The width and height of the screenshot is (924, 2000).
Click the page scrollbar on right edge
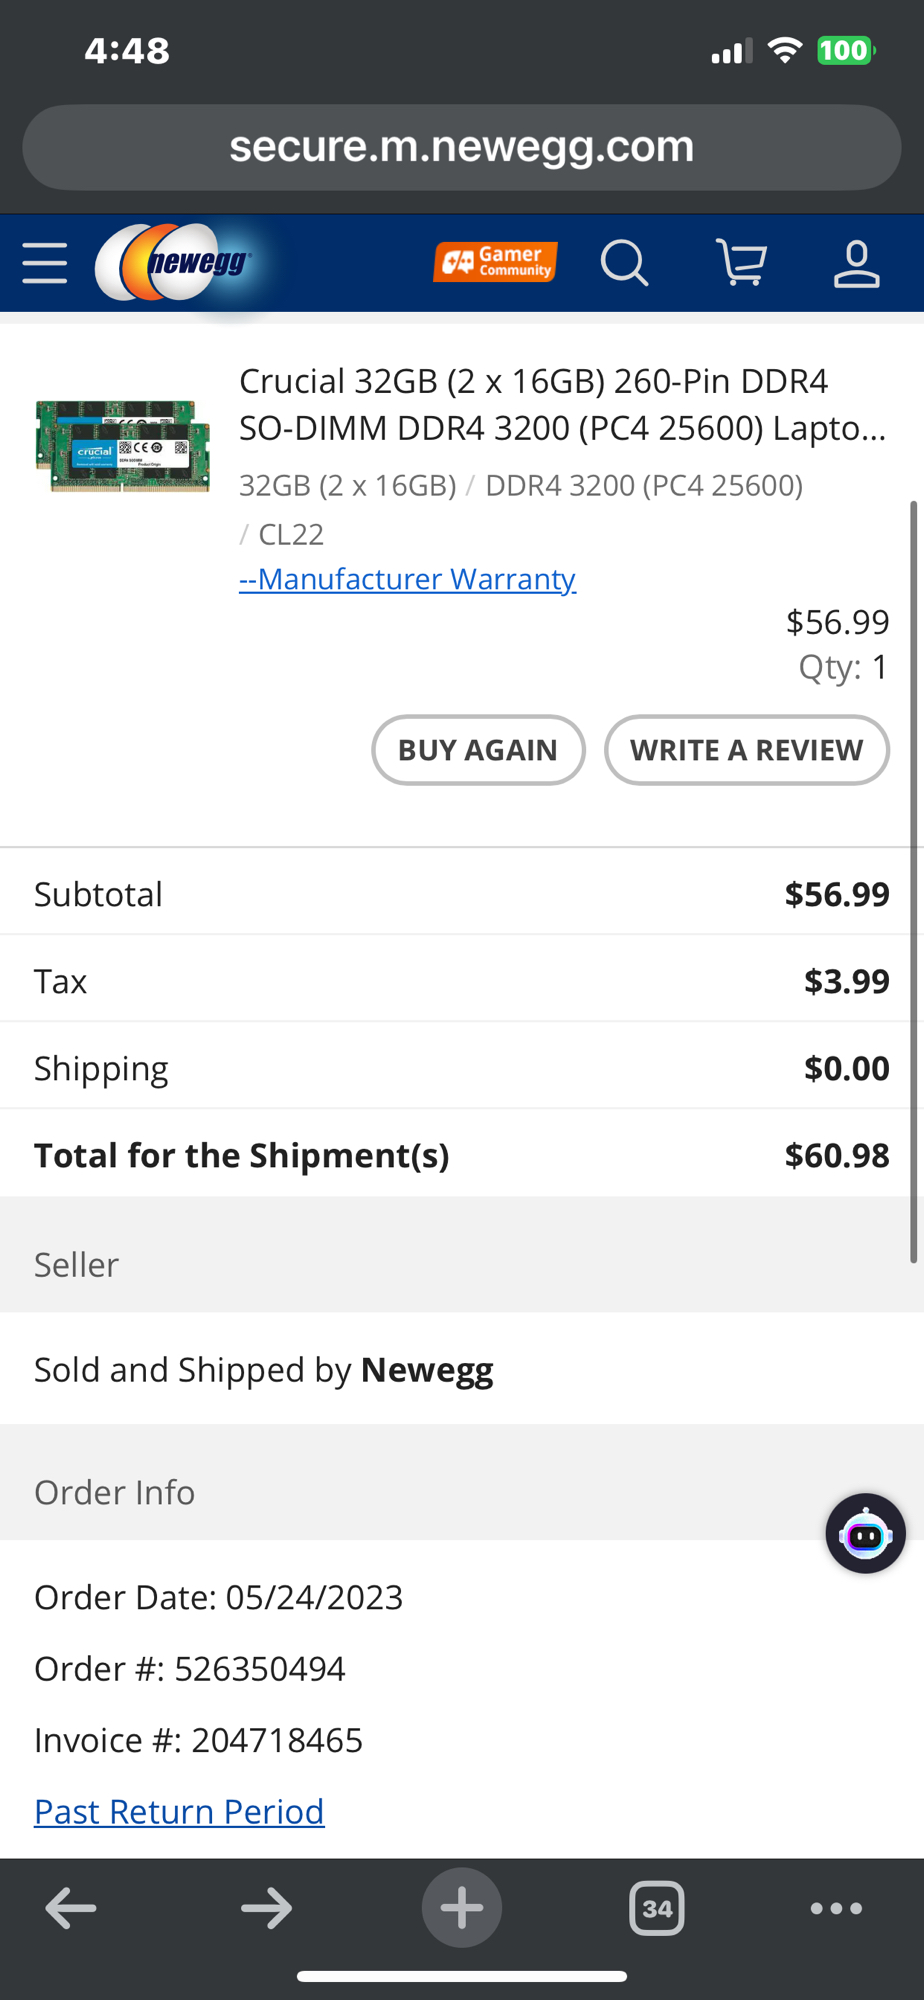tap(913, 882)
